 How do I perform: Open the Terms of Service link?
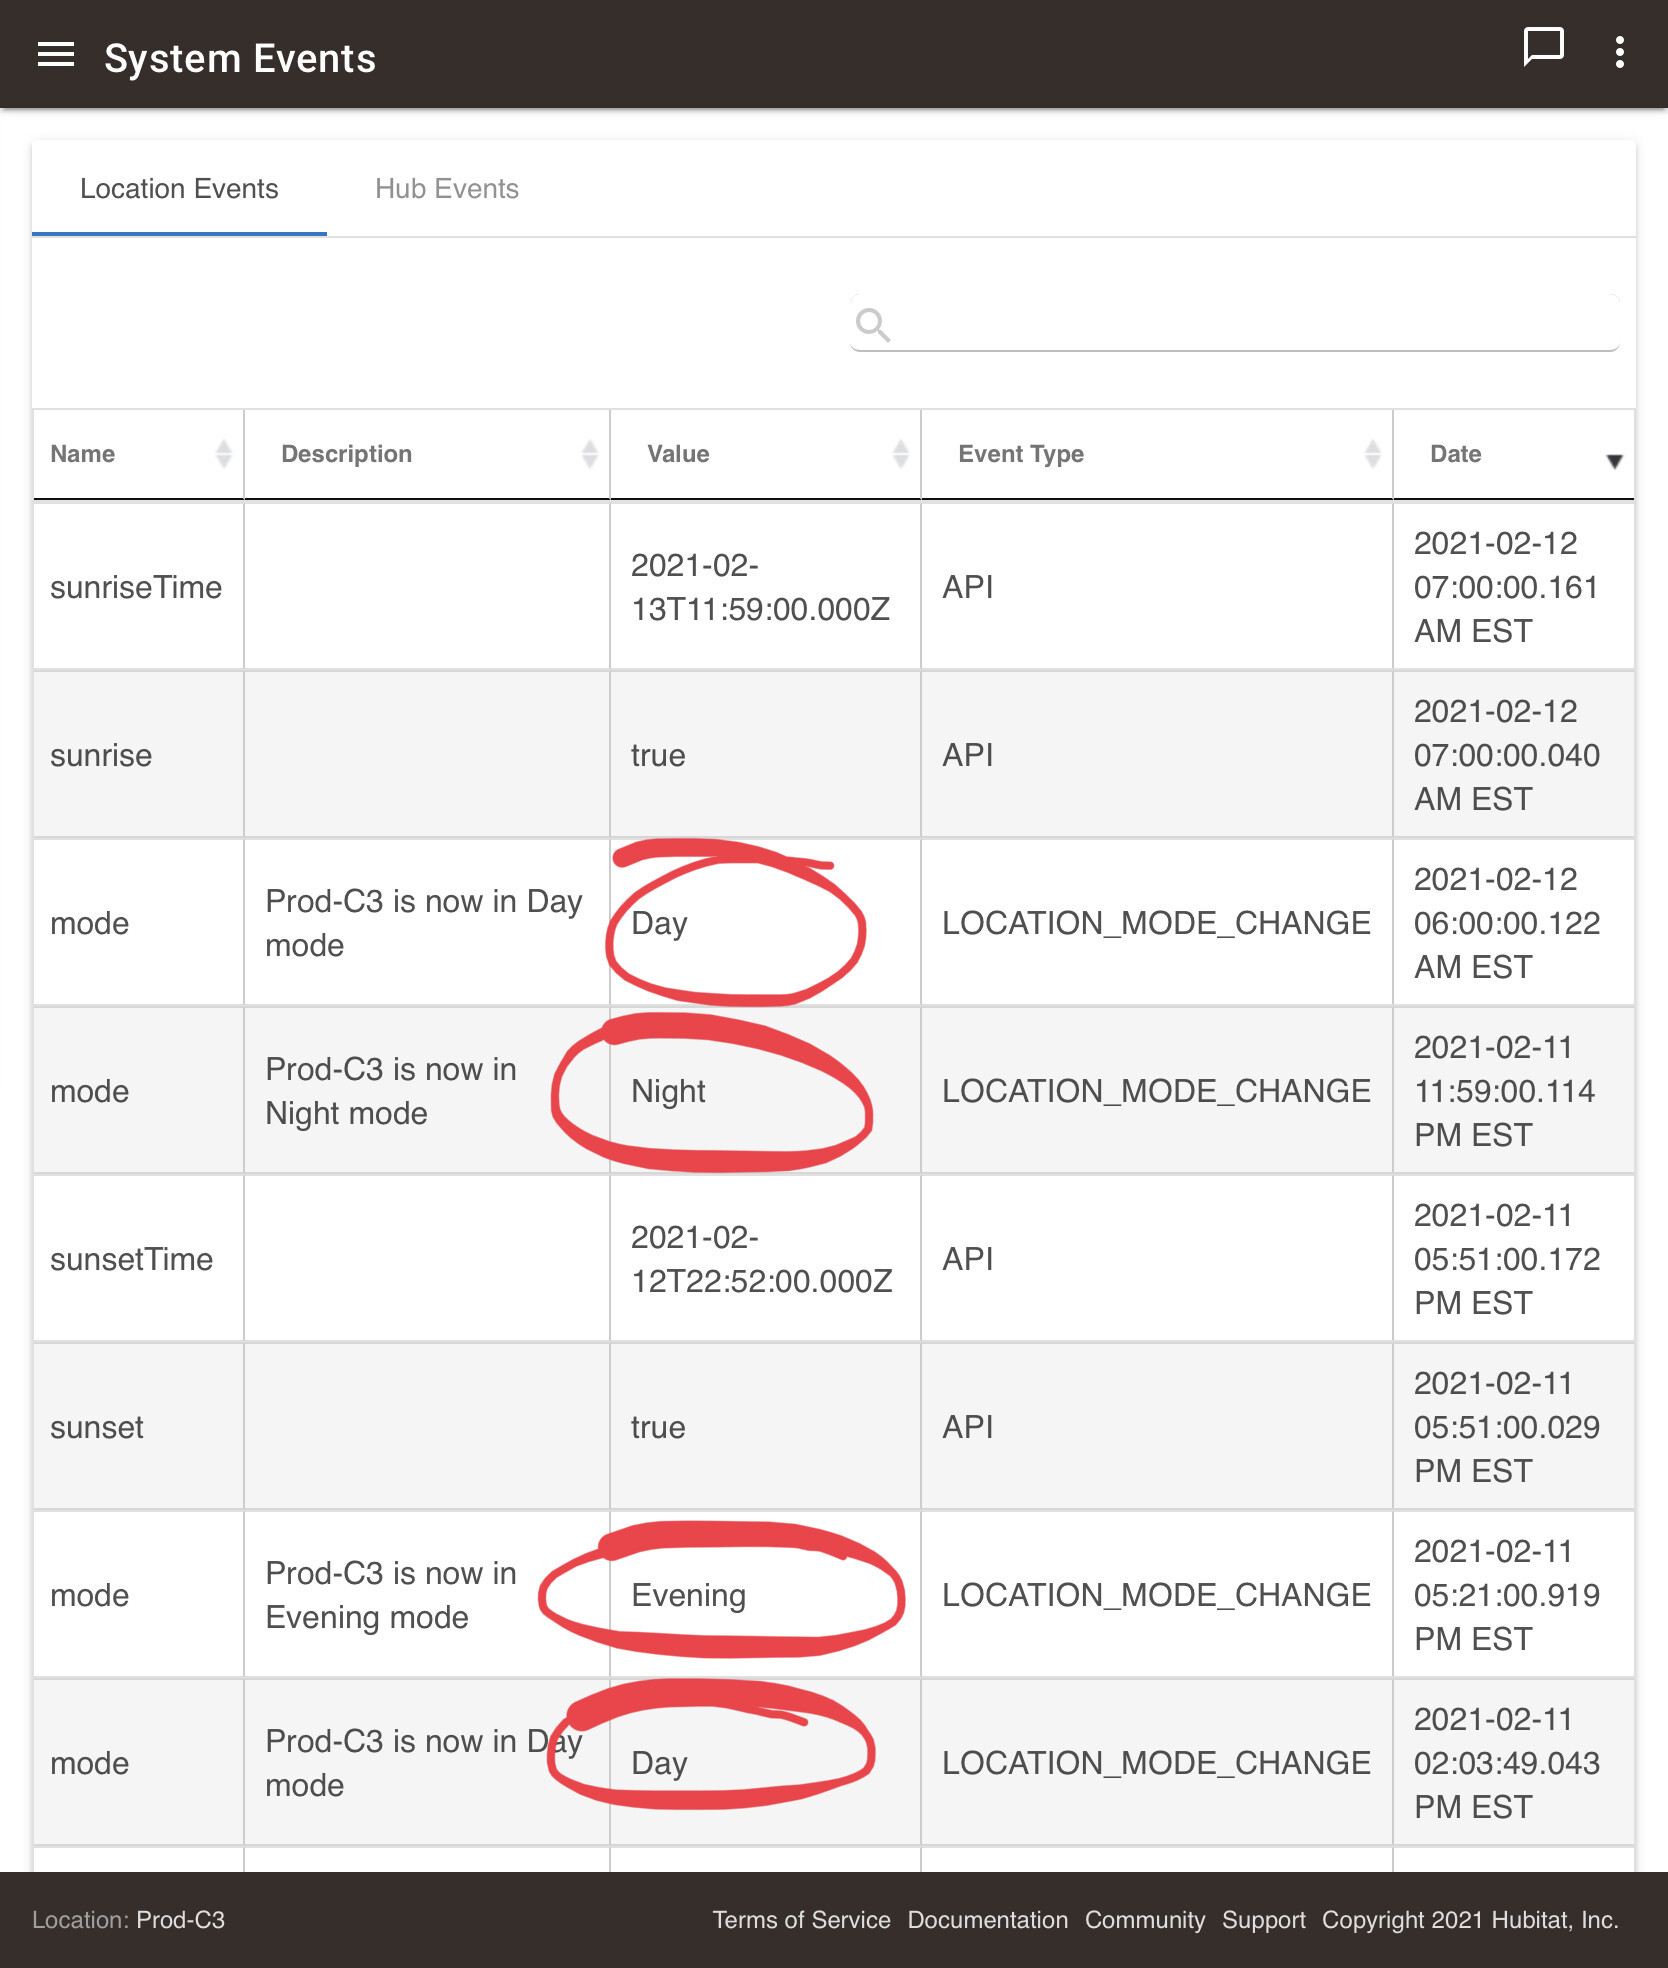coord(801,1920)
